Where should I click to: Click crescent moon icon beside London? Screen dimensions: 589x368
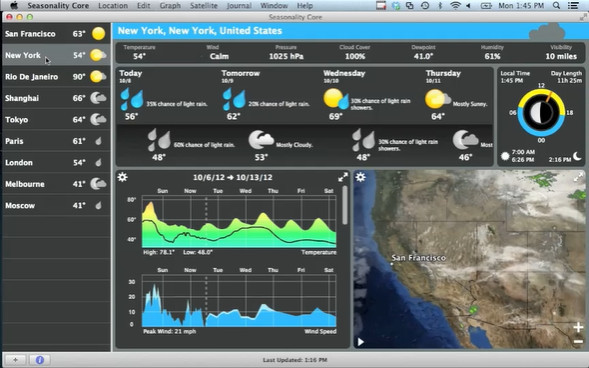[98, 163]
